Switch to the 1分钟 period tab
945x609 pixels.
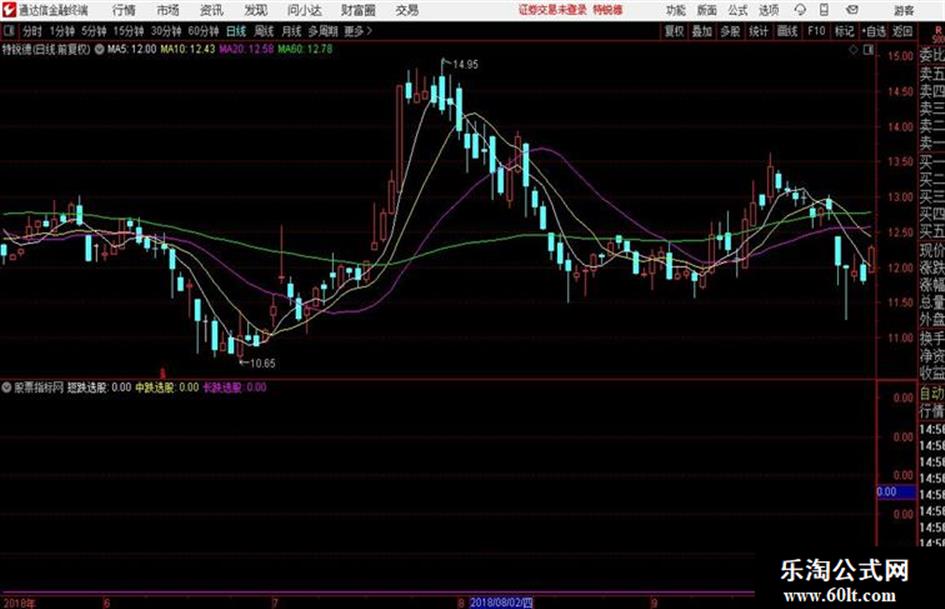pos(62,31)
